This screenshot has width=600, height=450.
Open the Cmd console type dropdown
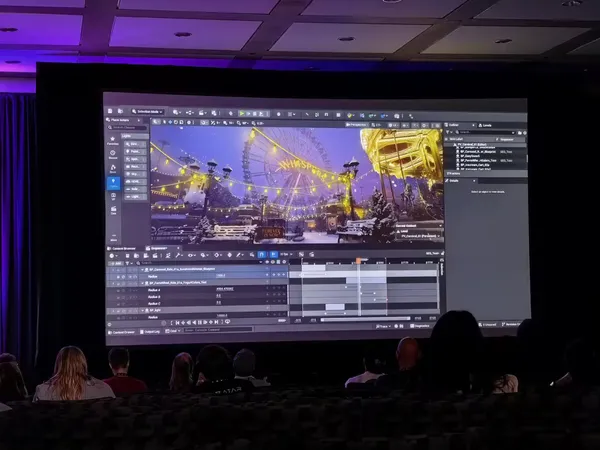(173, 331)
